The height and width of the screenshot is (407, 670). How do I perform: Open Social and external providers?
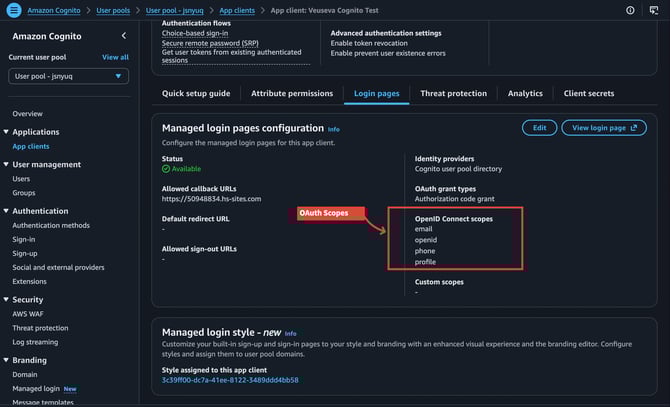(58, 267)
